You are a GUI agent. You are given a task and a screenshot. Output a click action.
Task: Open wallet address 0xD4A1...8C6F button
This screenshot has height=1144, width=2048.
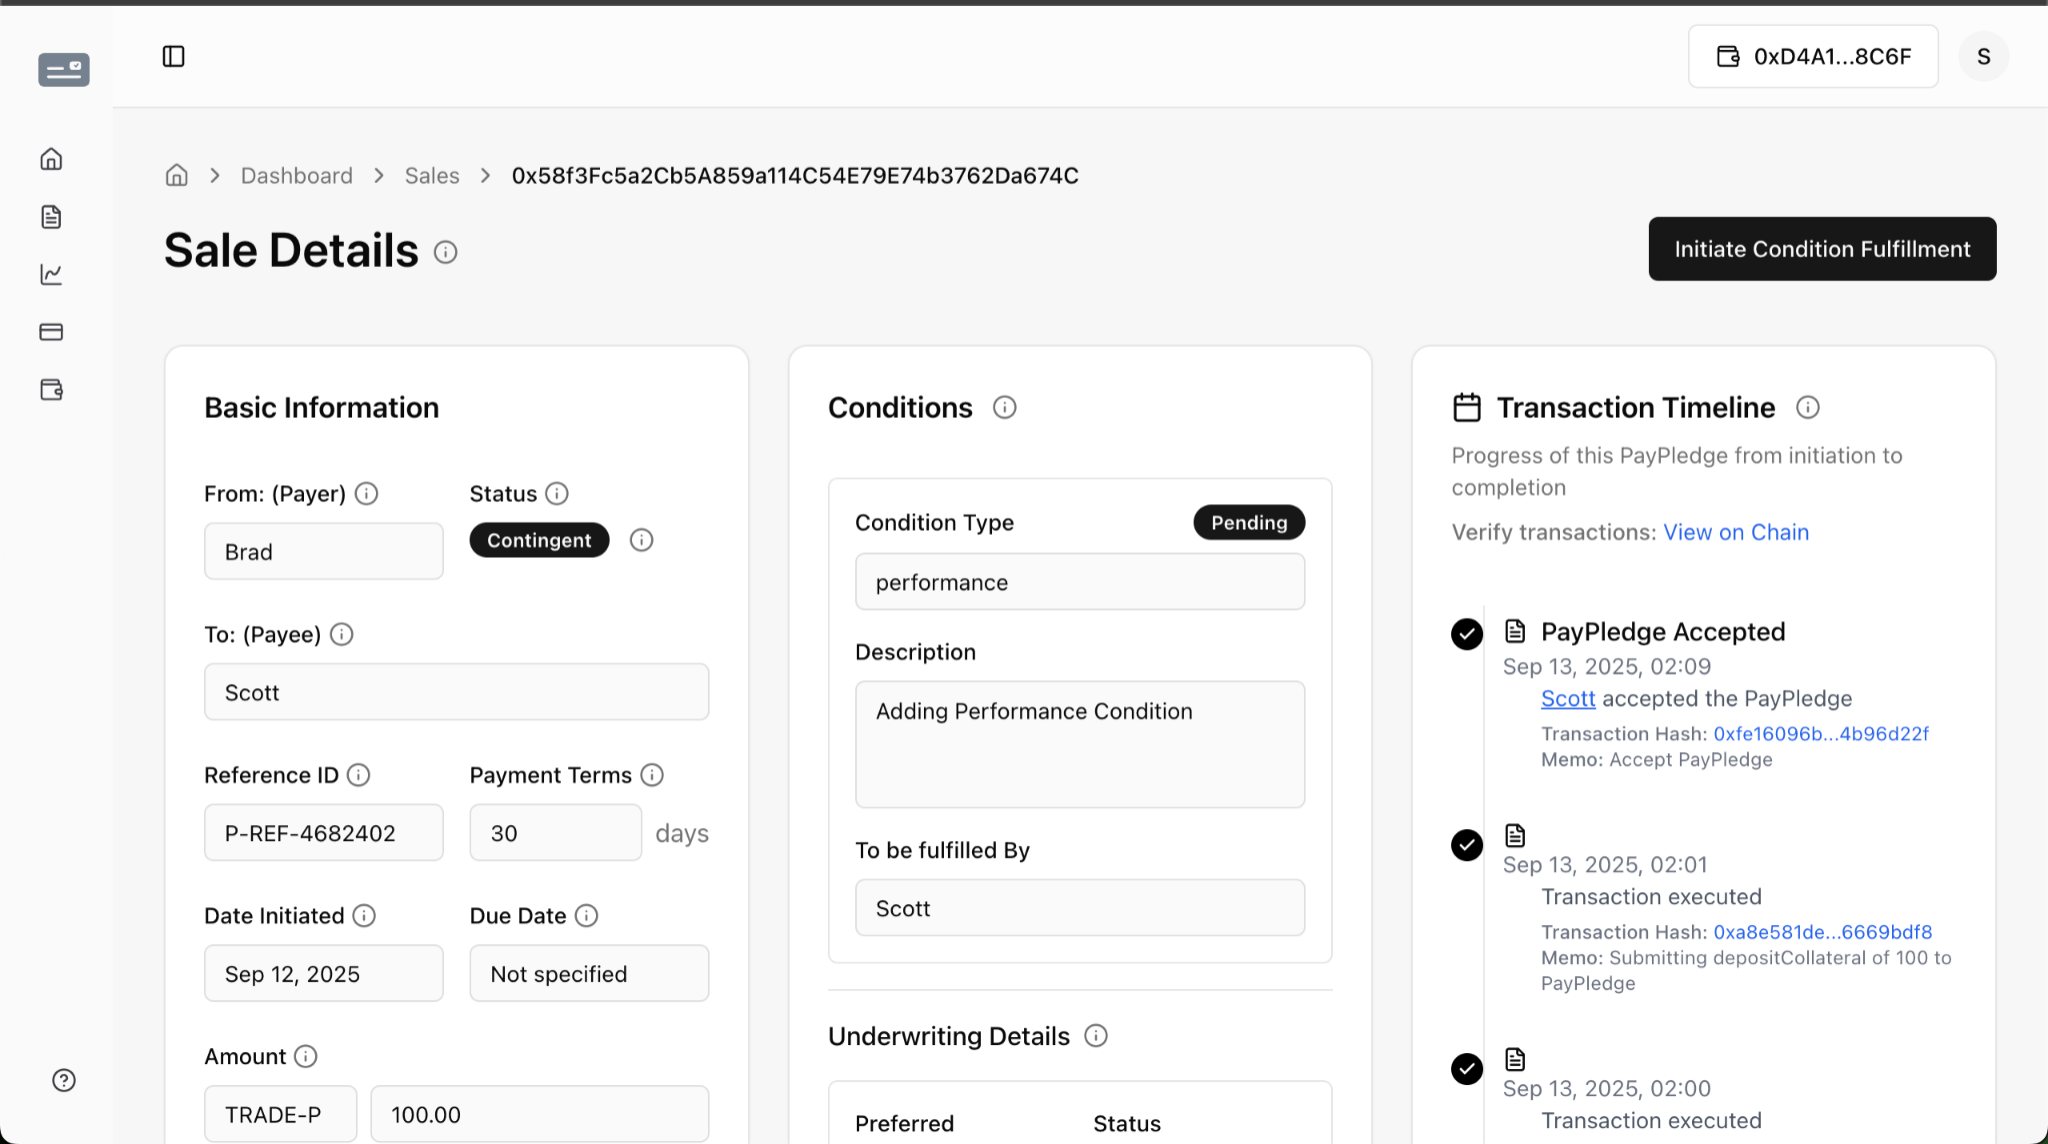click(1813, 56)
